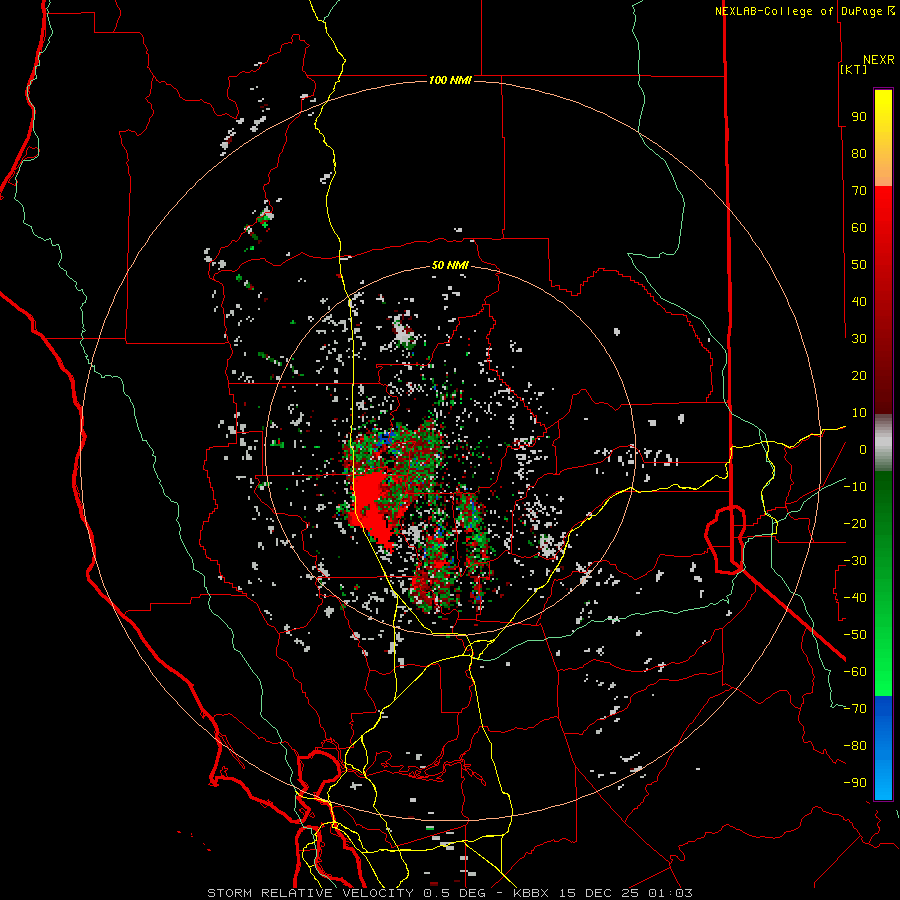Image resolution: width=900 pixels, height=900 pixels.
Task: Click the 30 value on the velocity scale
Action: point(859,339)
